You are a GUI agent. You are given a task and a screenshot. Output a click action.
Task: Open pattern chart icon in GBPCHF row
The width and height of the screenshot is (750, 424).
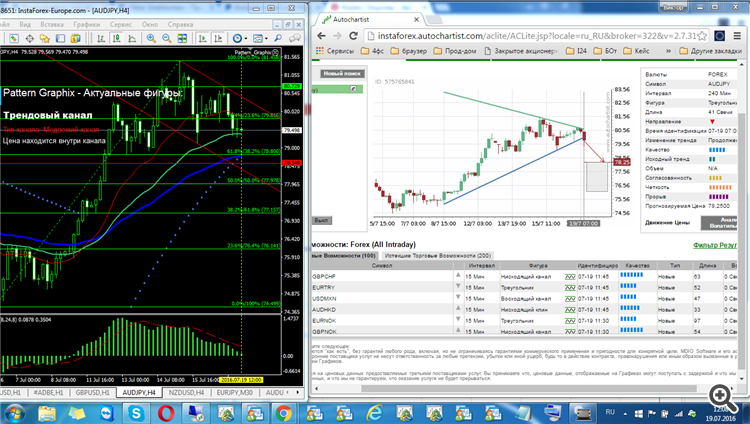tap(570, 277)
